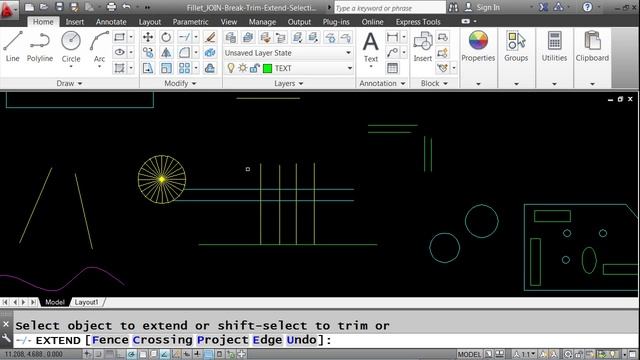
Task: Choose the Undo command option
Action: 301,340
